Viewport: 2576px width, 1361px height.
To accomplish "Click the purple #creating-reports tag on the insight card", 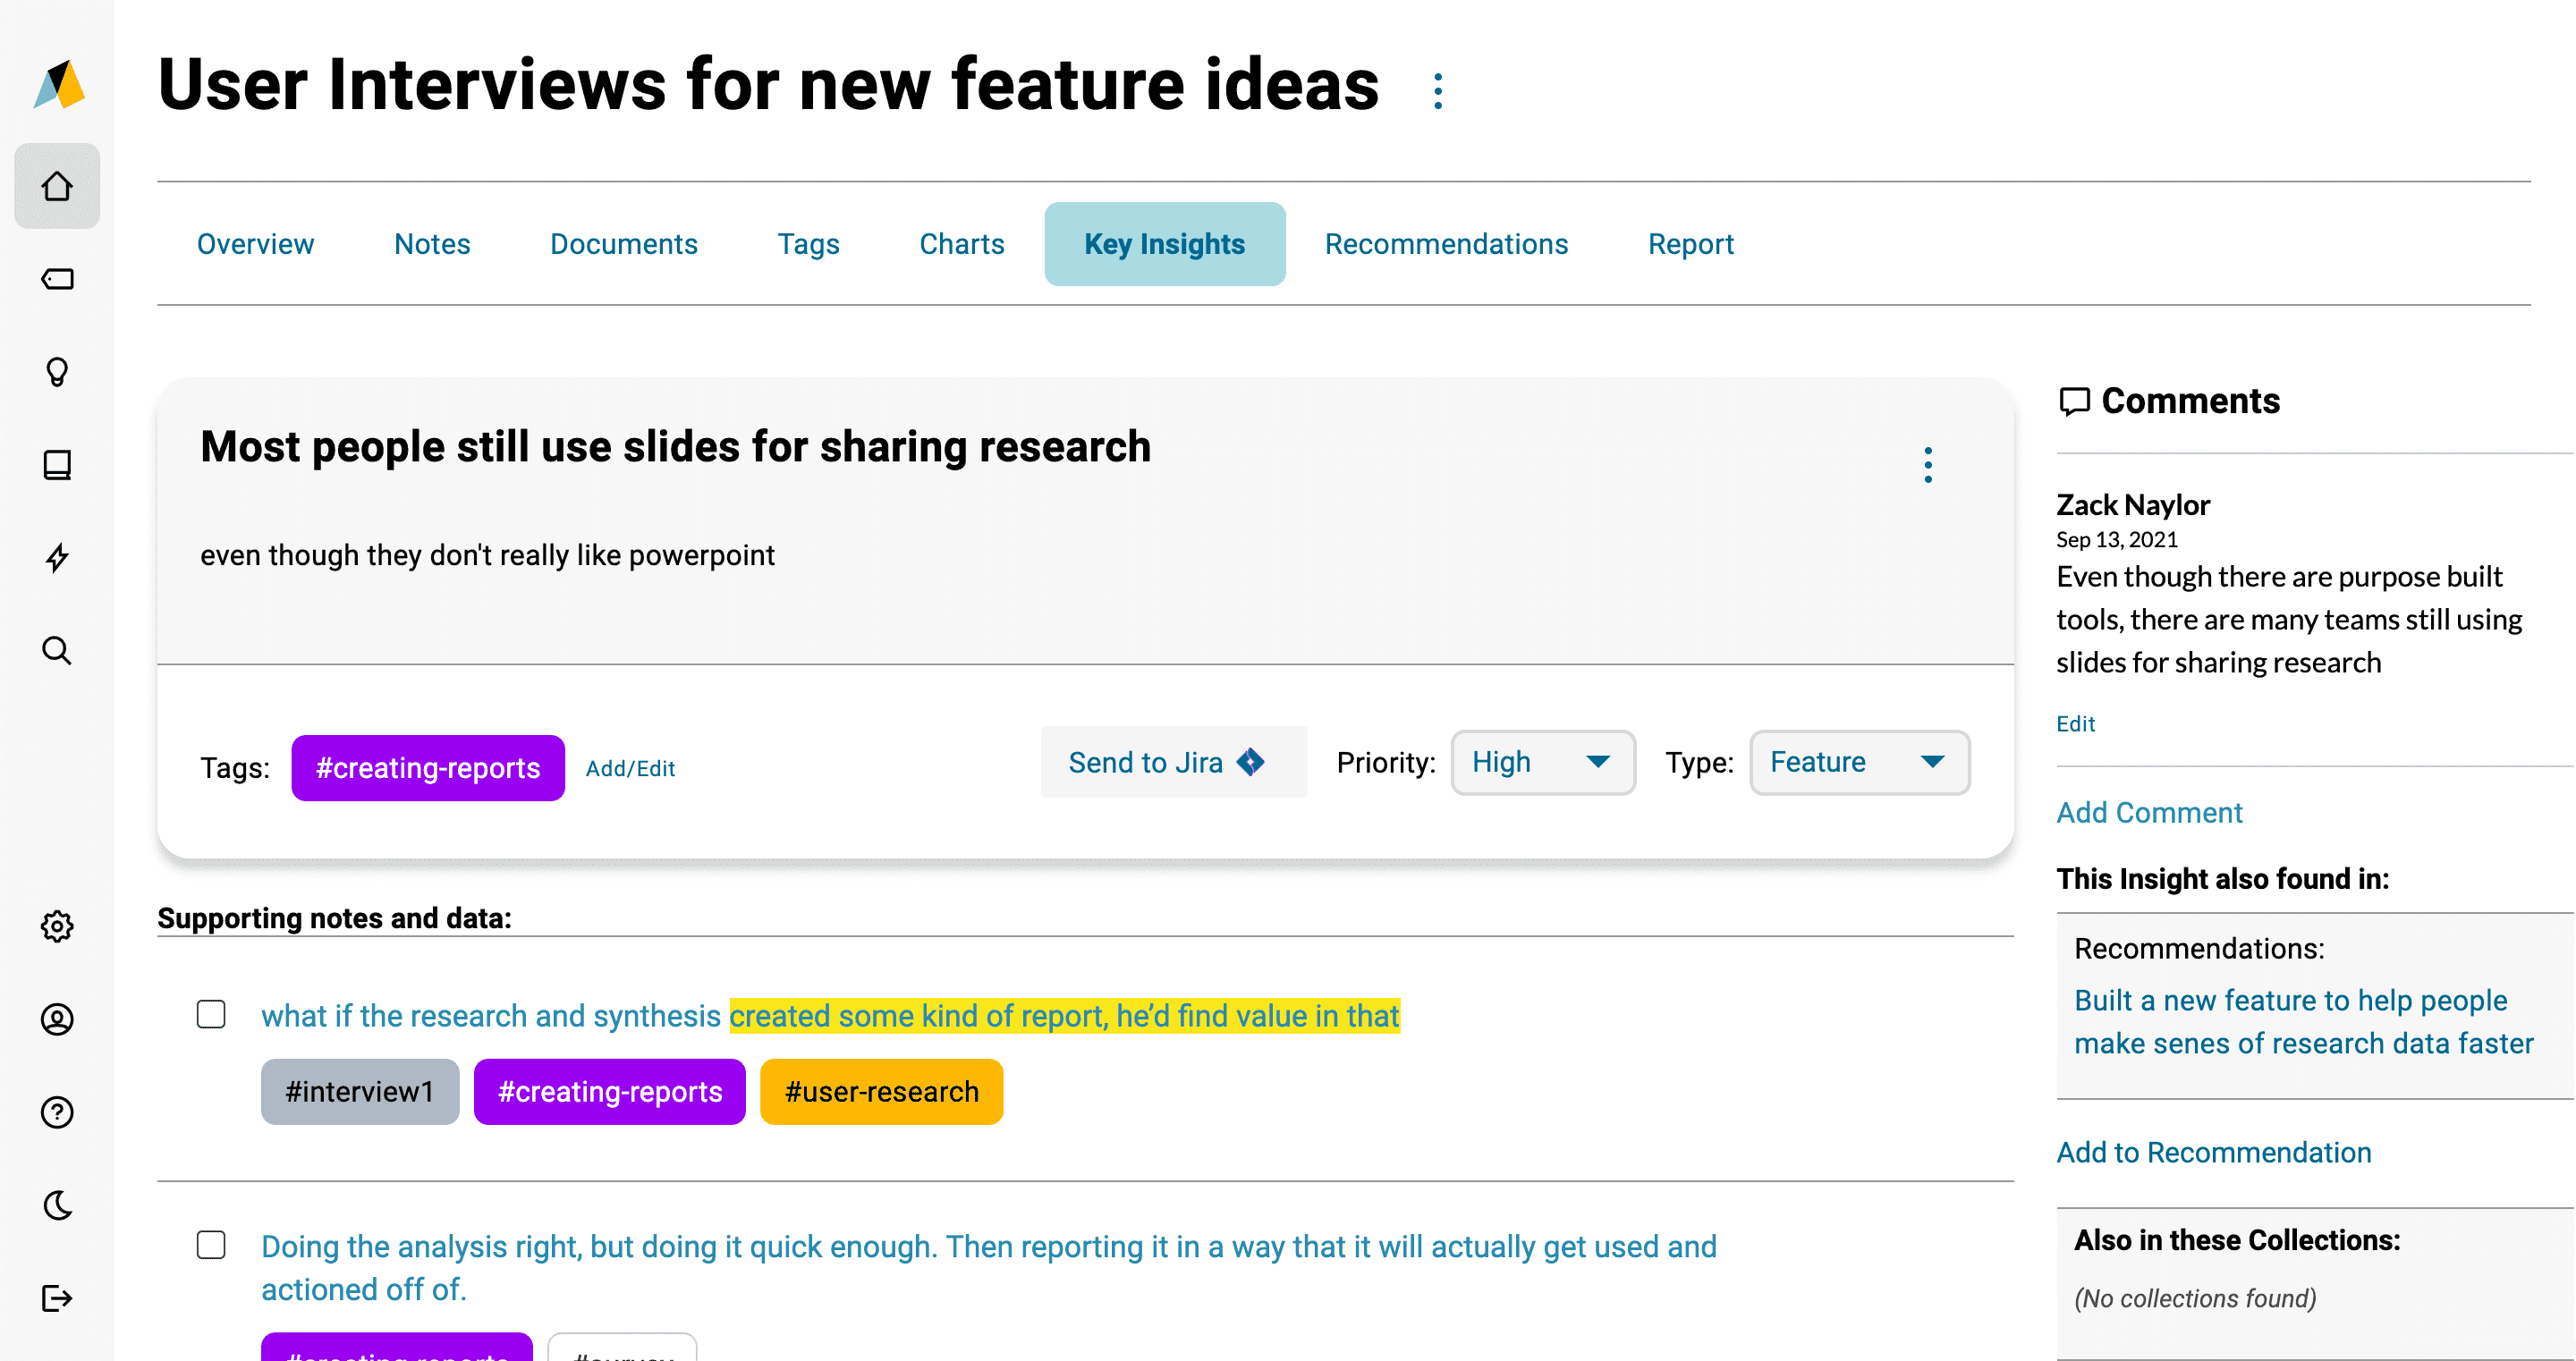I will pyautogui.click(x=428, y=767).
